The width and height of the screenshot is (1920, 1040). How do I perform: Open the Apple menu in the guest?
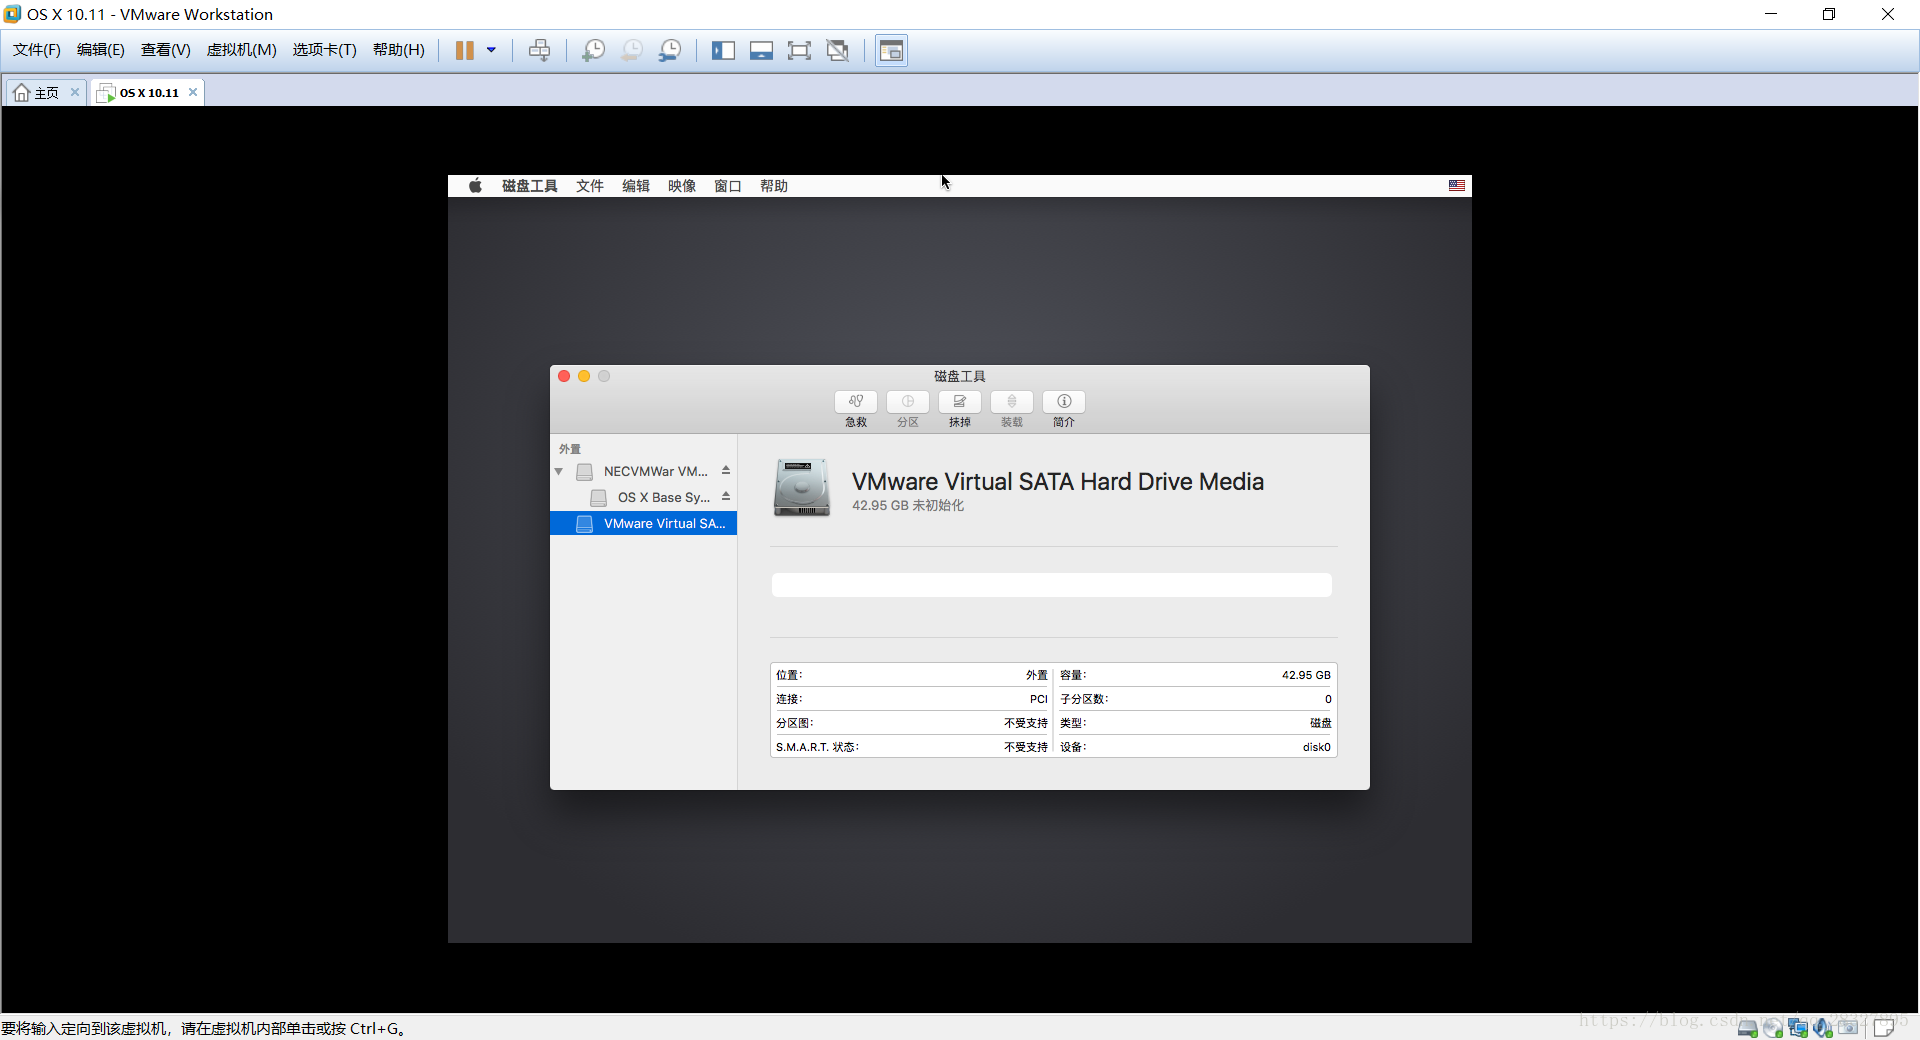pos(476,186)
